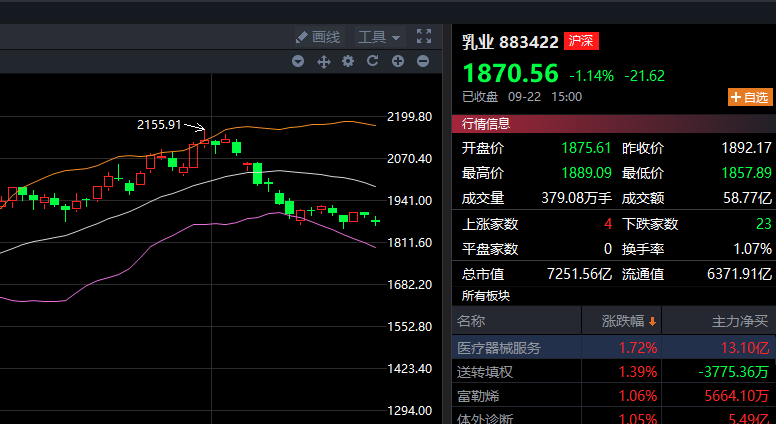Click the 上涨家数 value 4
This screenshot has width=776, height=424.
[608, 224]
